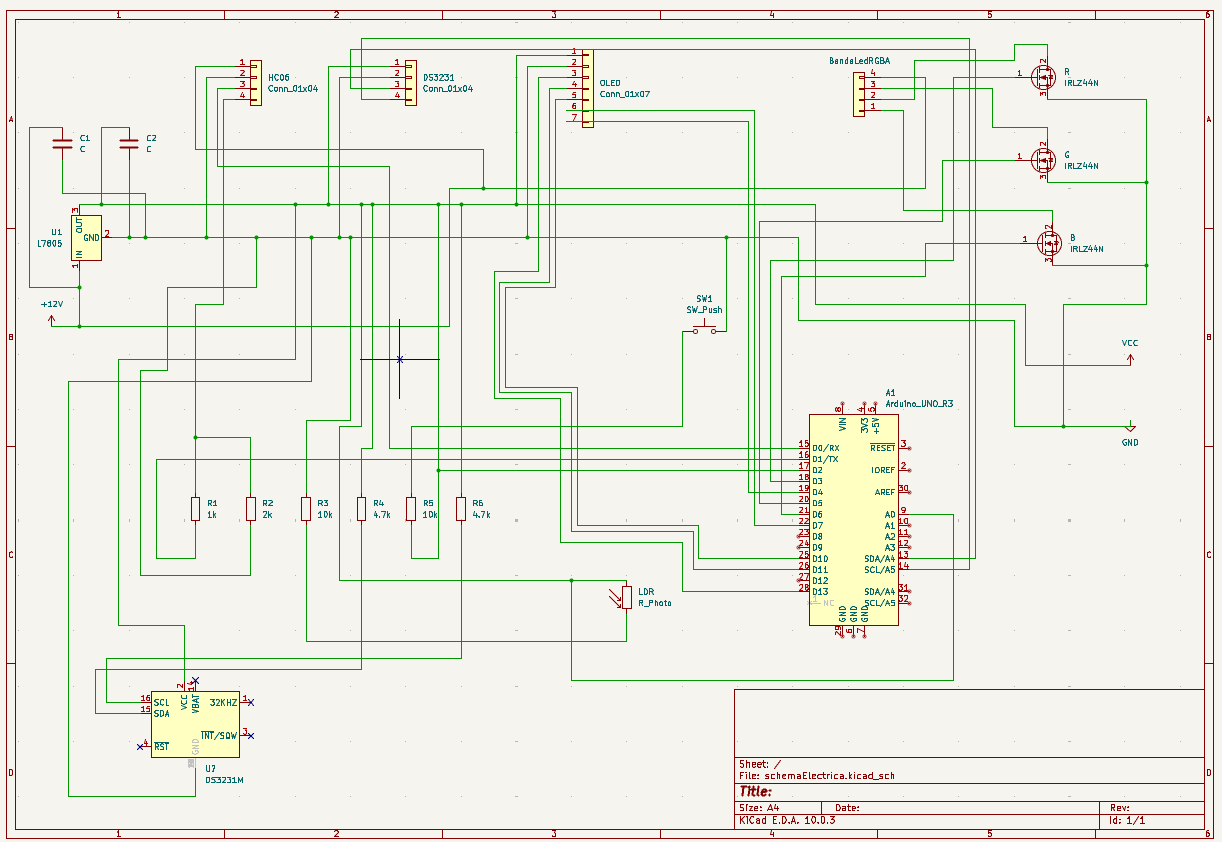The width and height of the screenshot is (1222, 842).
Task: Select the HC06 four-pin connector symbol
Action: click(255, 82)
